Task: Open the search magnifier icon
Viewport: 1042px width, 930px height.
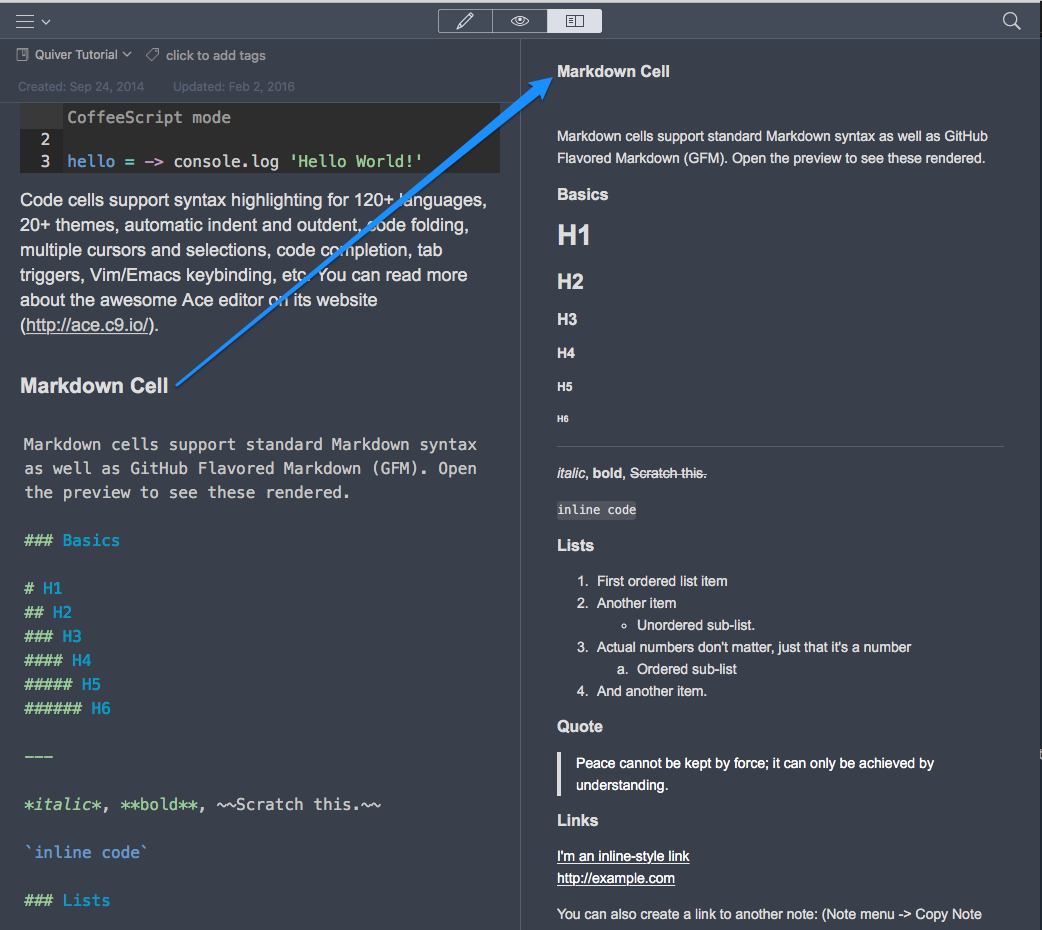Action: [x=1011, y=21]
